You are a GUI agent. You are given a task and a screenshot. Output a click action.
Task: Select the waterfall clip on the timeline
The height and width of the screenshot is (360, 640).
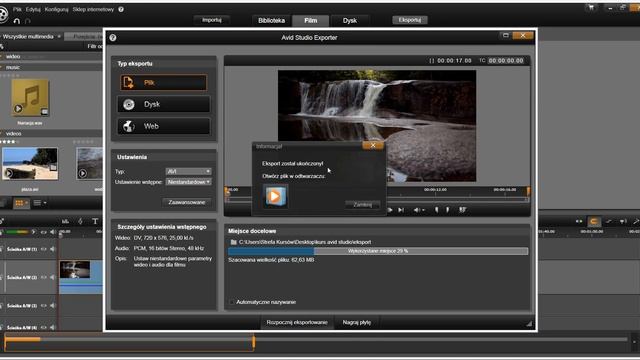81,277
